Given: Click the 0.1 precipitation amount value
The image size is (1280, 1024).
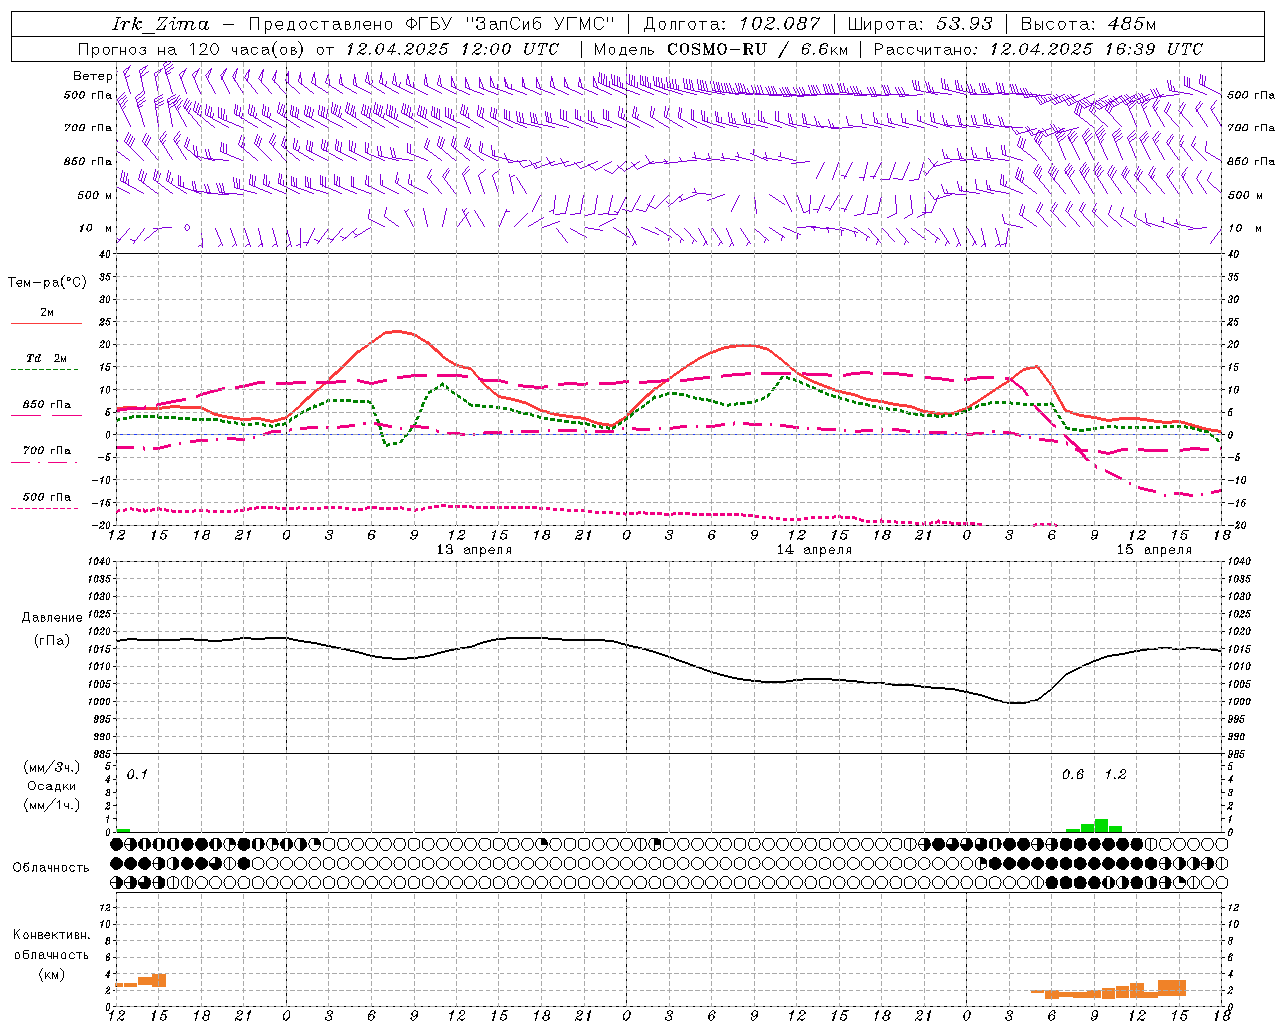Looking at the screenshot, I should pyautogui.click(x=137, y=775).
